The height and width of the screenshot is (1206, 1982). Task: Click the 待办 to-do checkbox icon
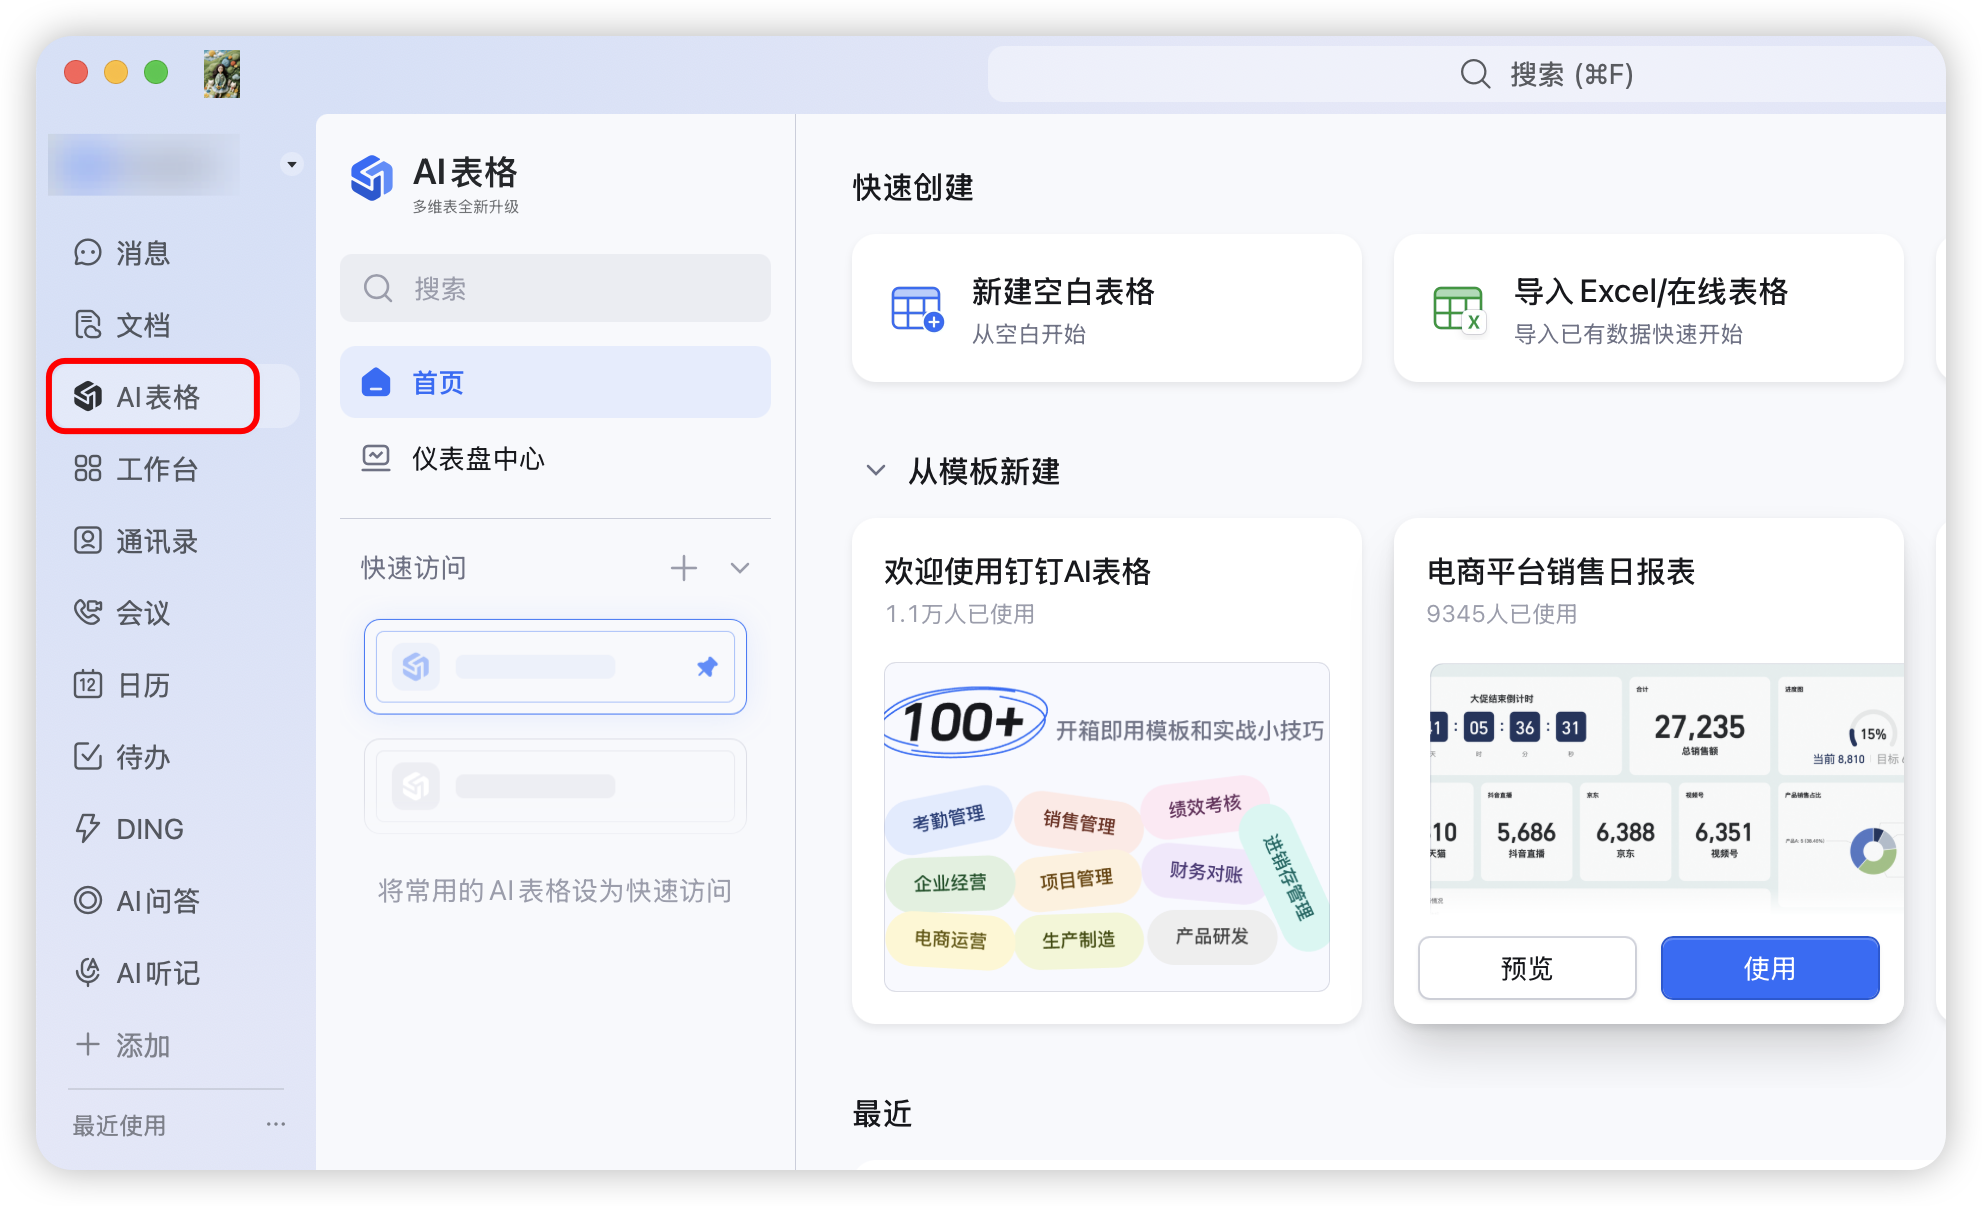88,756
